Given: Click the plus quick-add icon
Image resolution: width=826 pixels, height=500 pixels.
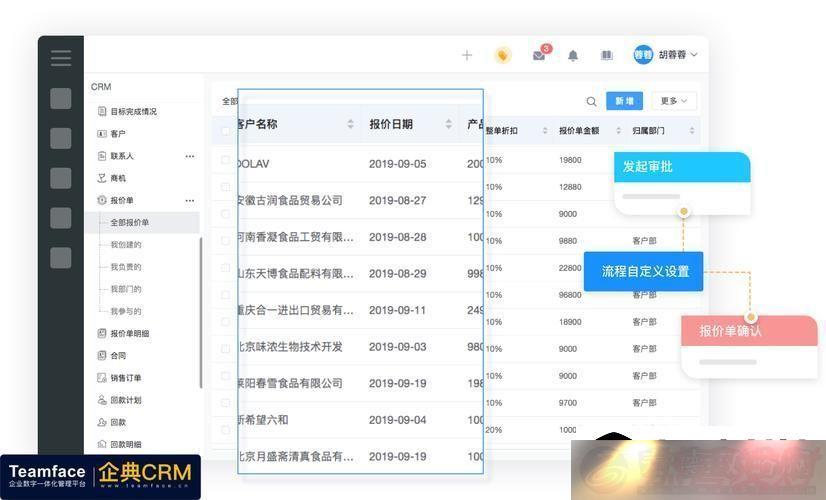Looking at the screenshot, I should coord(467,55).
